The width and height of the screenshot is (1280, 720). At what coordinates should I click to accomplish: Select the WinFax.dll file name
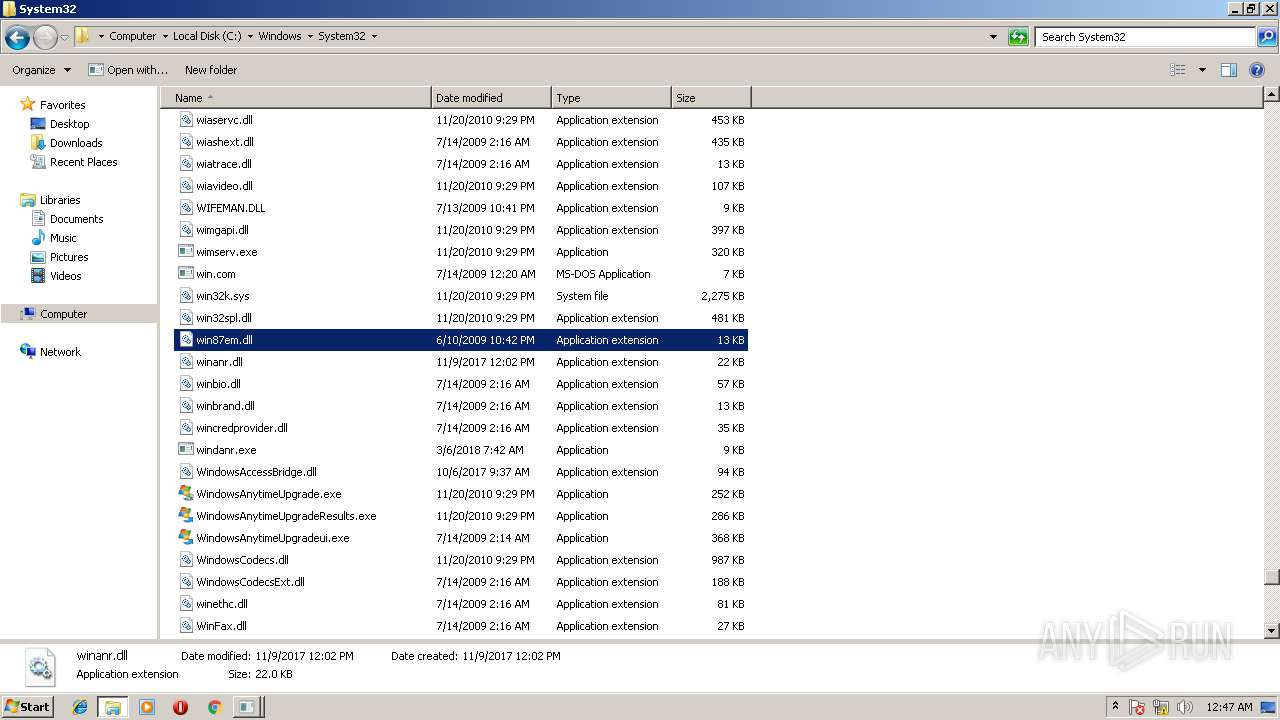pos(221,626)
